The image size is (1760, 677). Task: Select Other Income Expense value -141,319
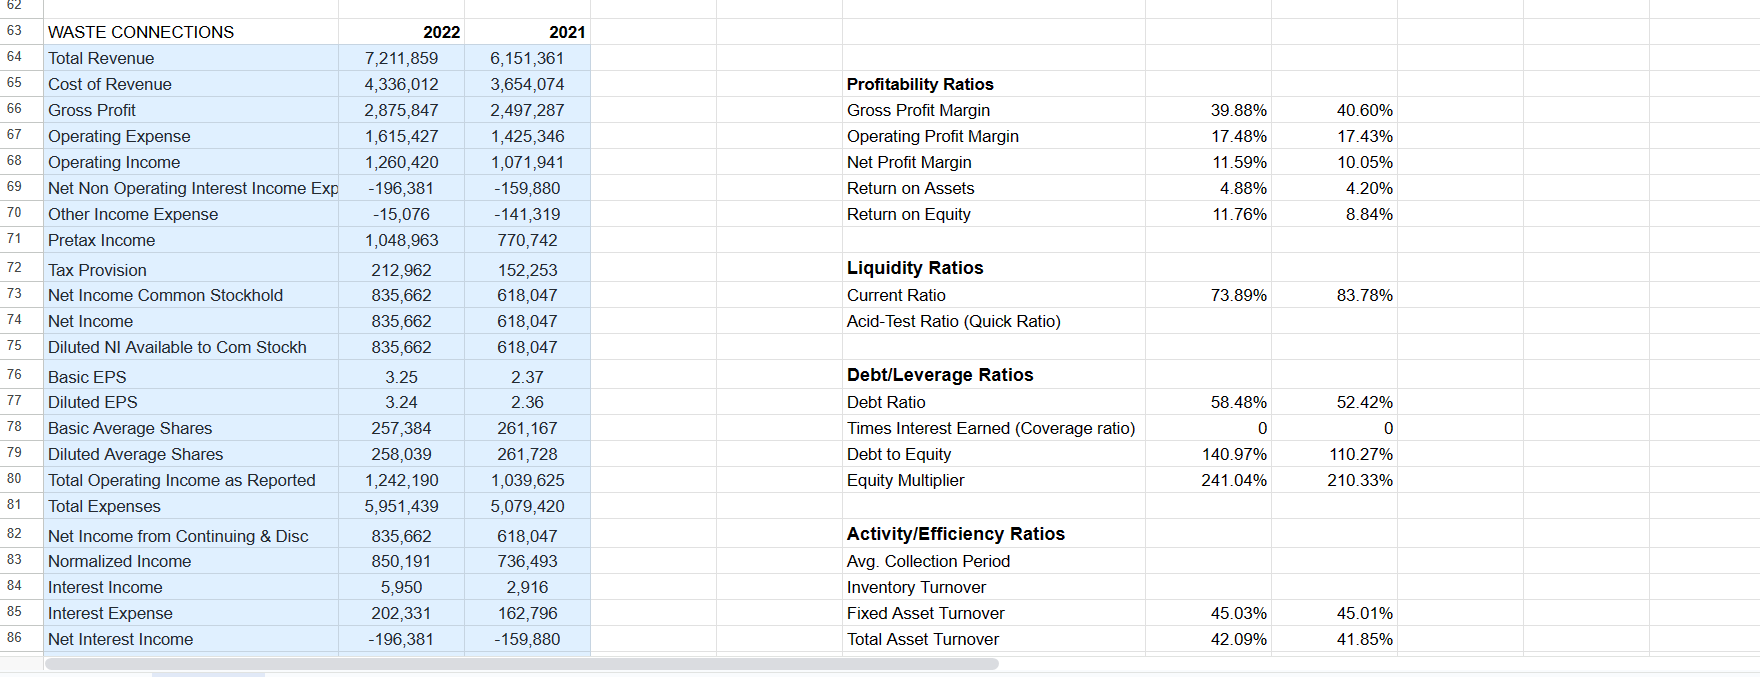(x=527, y=214)
